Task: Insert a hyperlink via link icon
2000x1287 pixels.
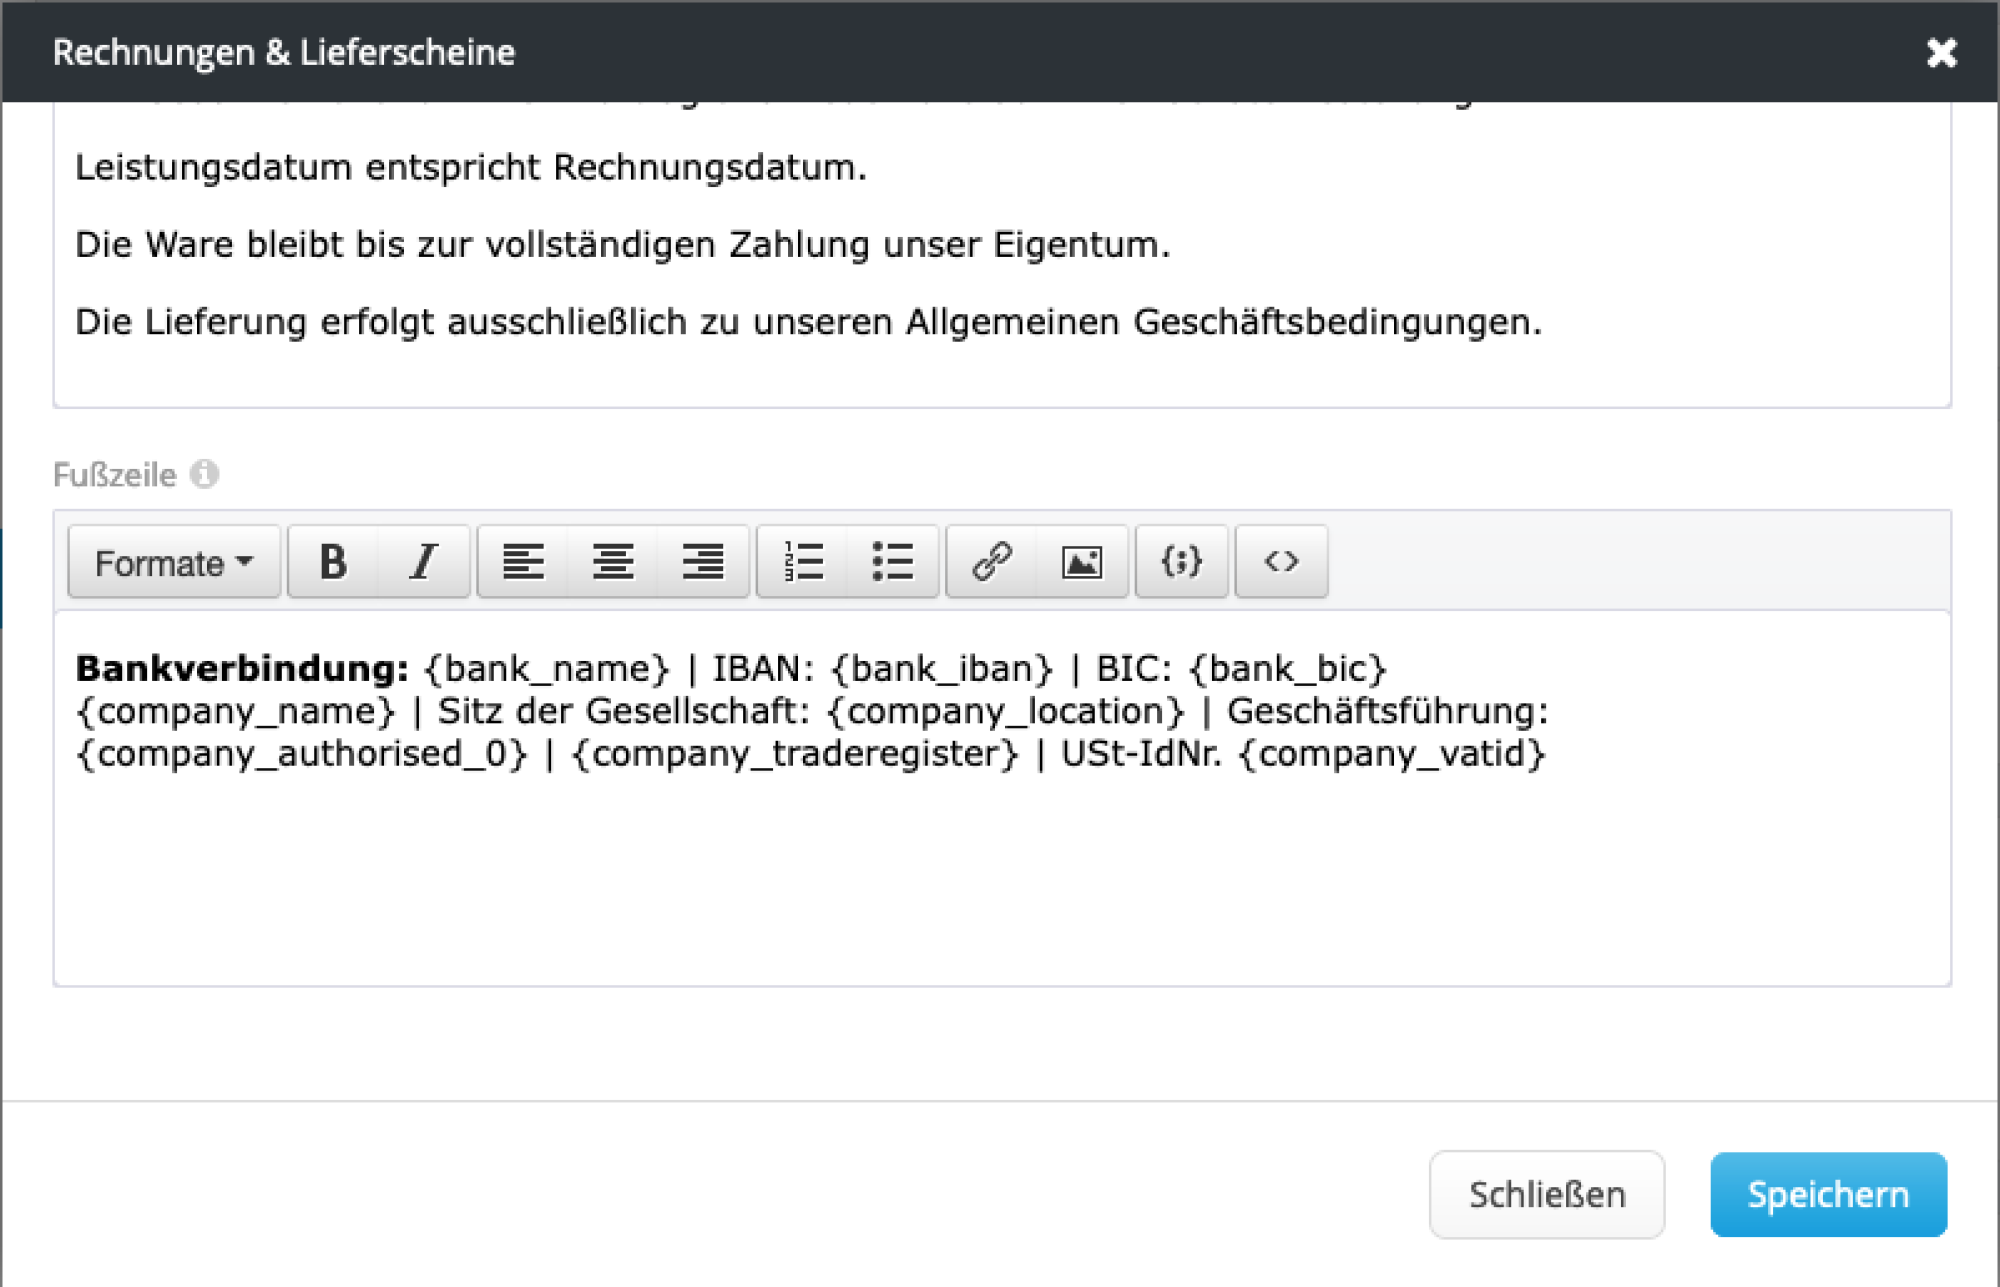Action: [992, 562]
